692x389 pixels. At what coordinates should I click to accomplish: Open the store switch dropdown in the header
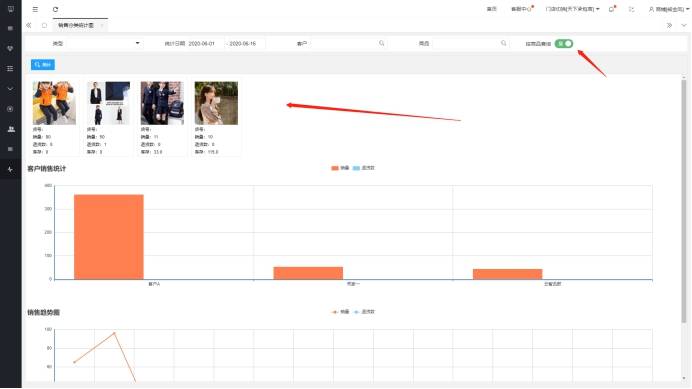tap(572, 9)
